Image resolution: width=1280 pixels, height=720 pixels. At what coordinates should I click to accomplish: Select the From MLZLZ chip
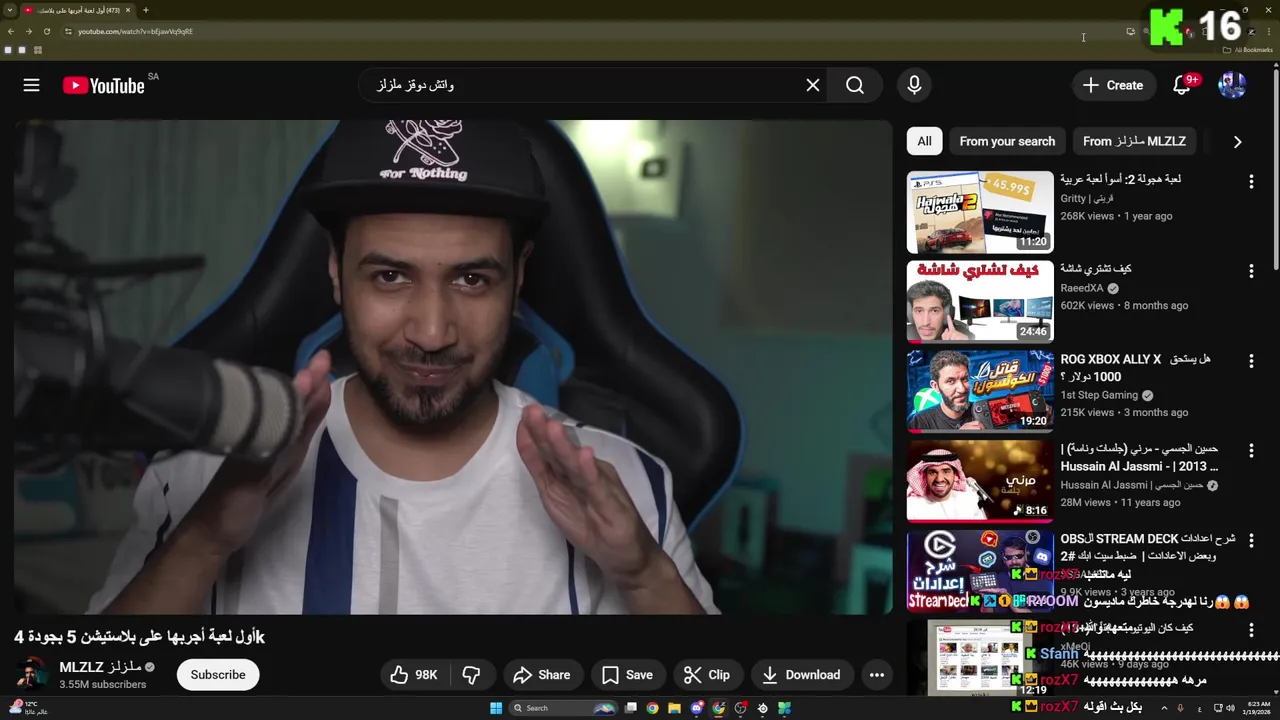tap(1134, 142)
